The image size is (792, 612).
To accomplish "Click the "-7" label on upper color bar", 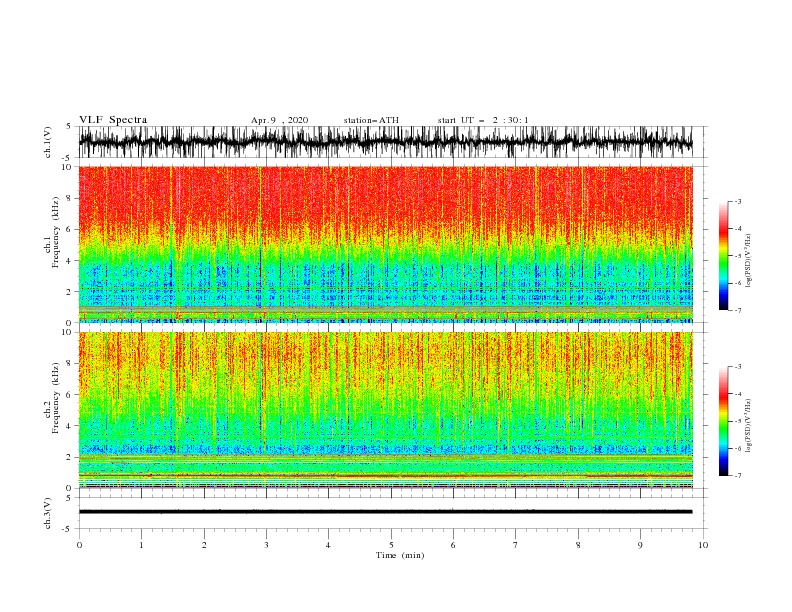I will tap(738, 310).
